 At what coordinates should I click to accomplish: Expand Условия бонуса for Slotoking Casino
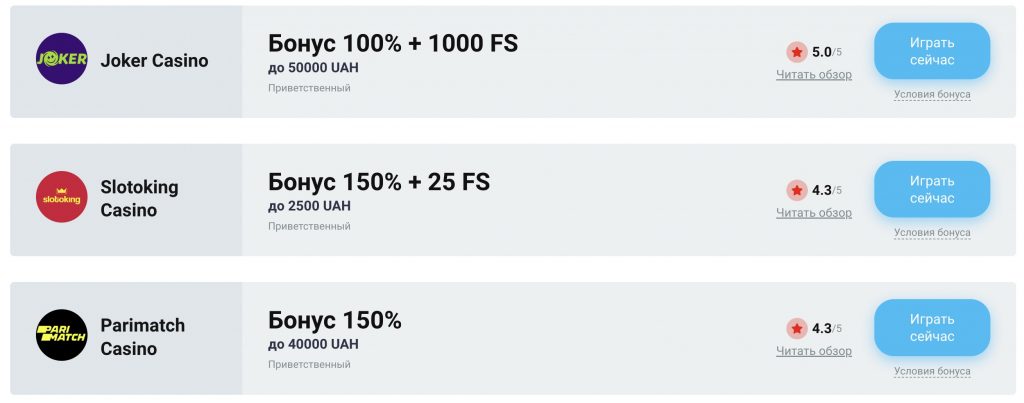click(932, 233)
